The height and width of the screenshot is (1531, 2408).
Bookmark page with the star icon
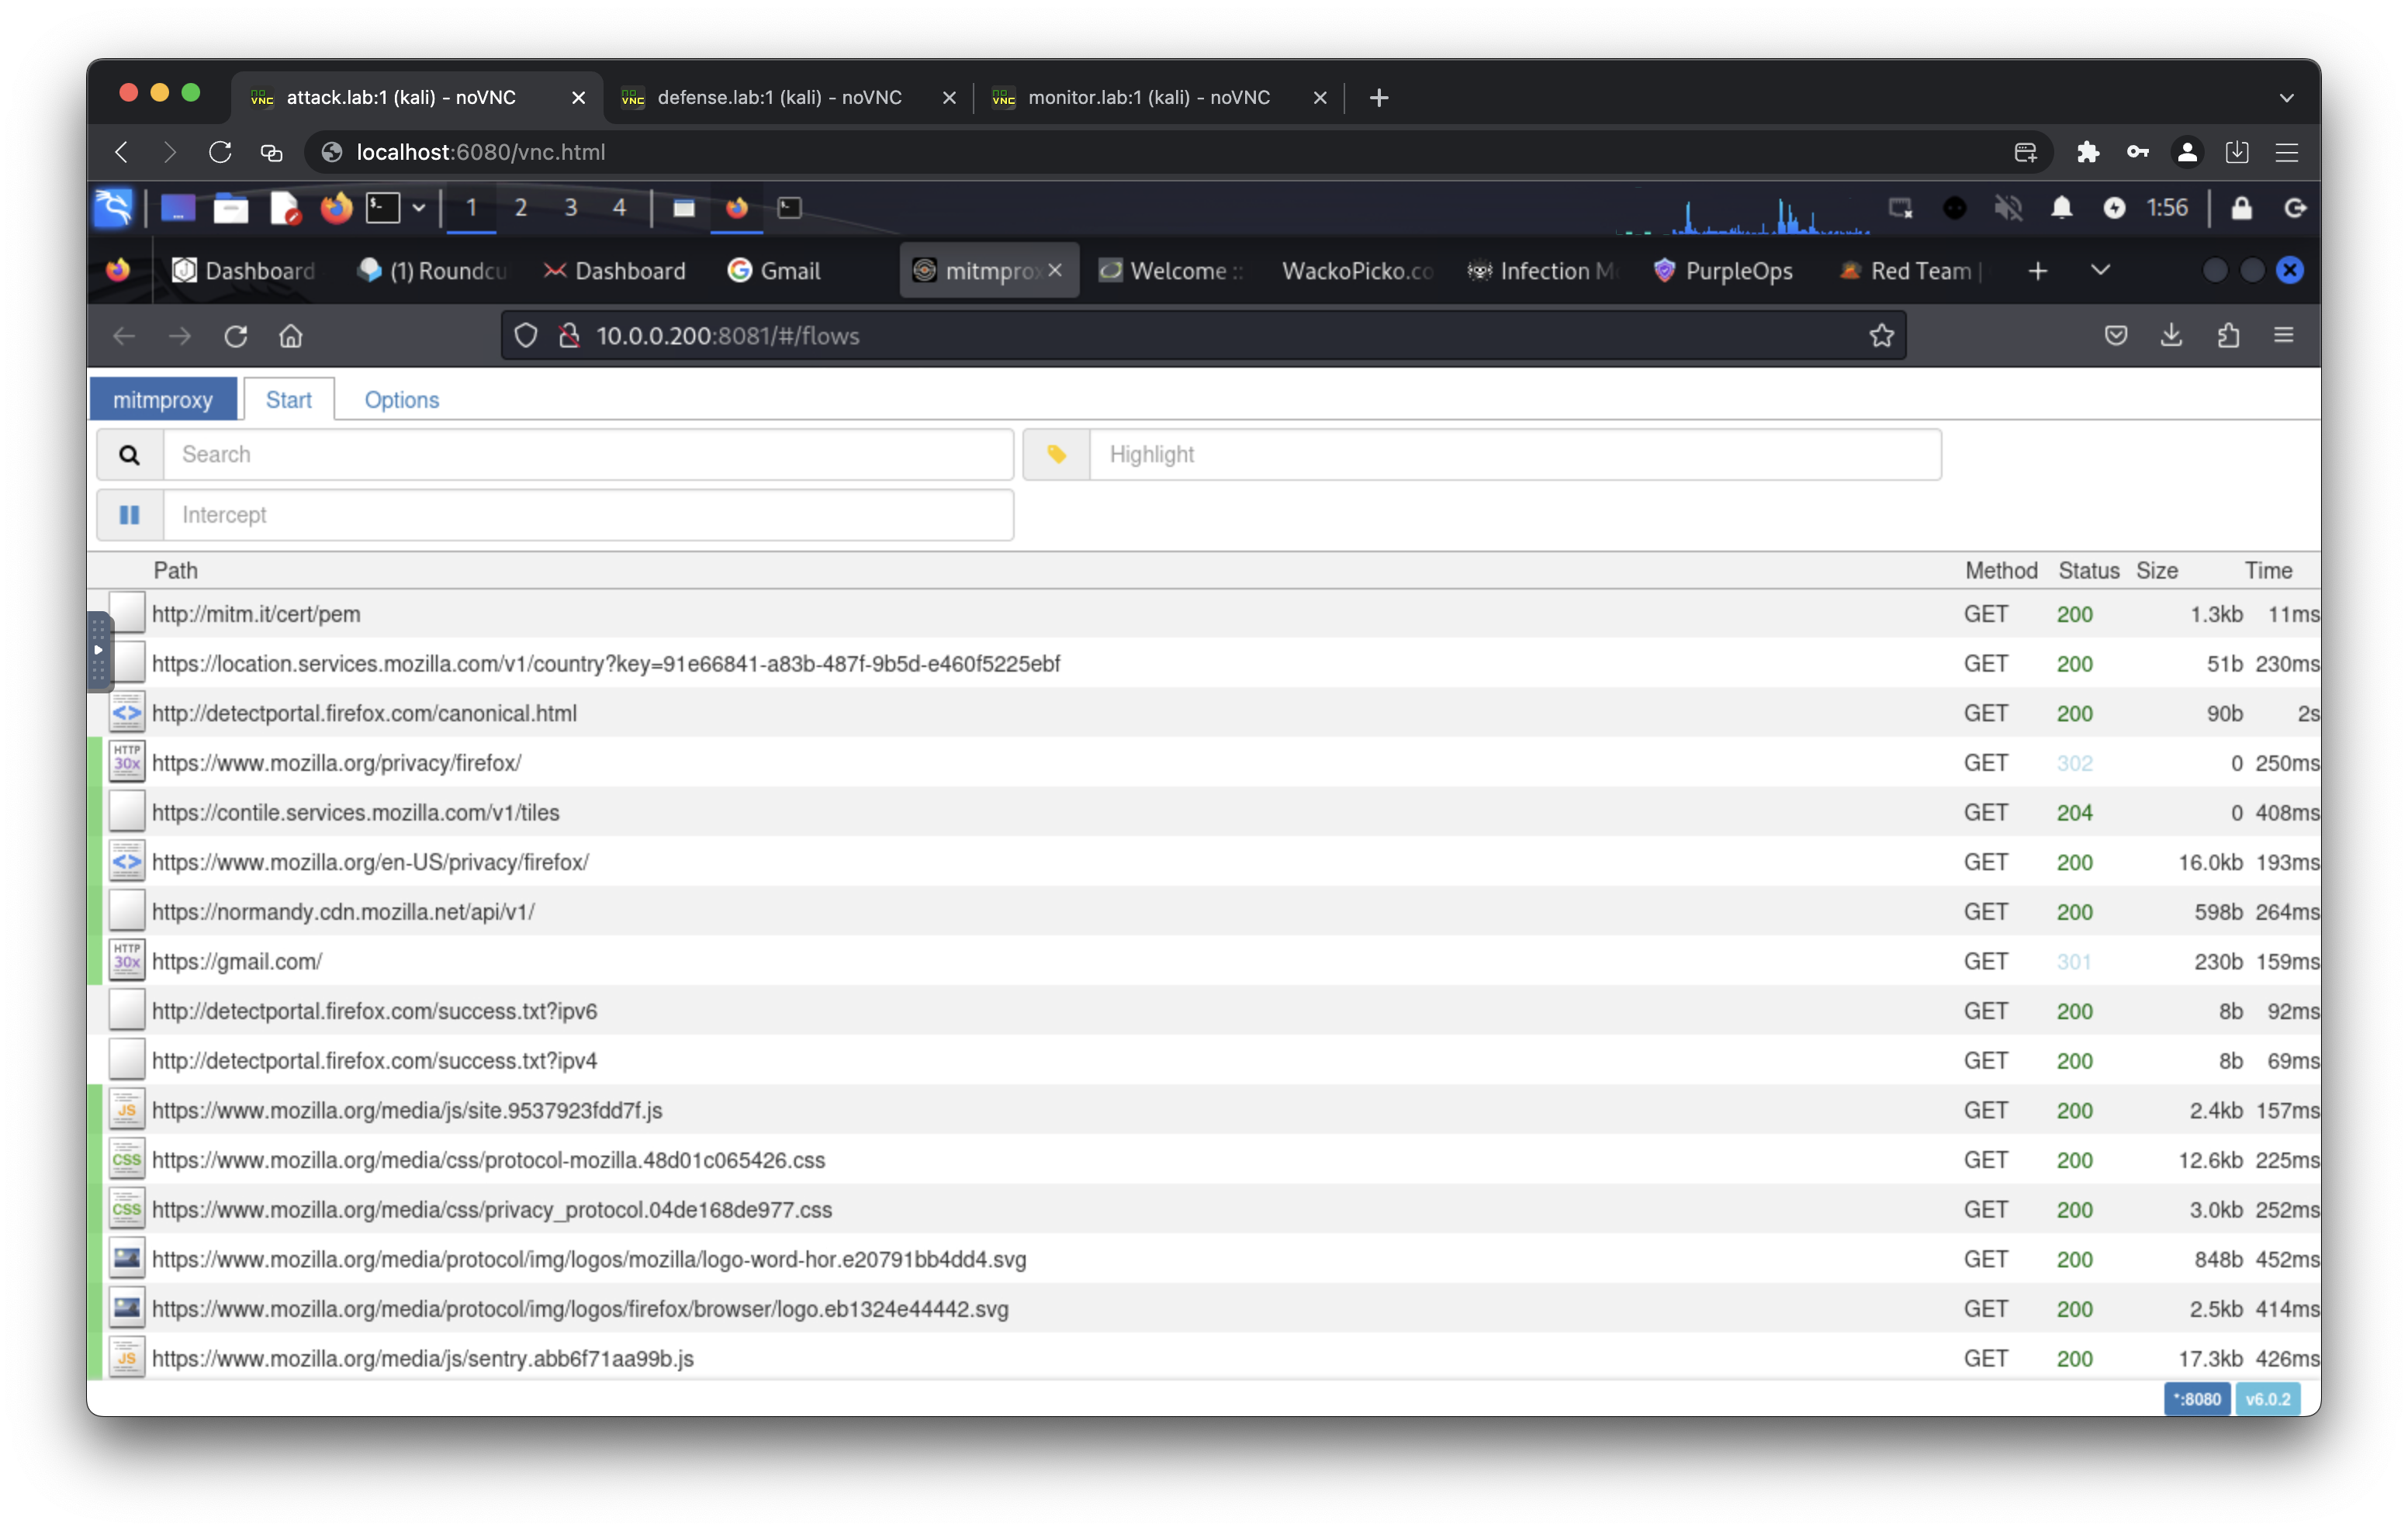[1881, 336]
